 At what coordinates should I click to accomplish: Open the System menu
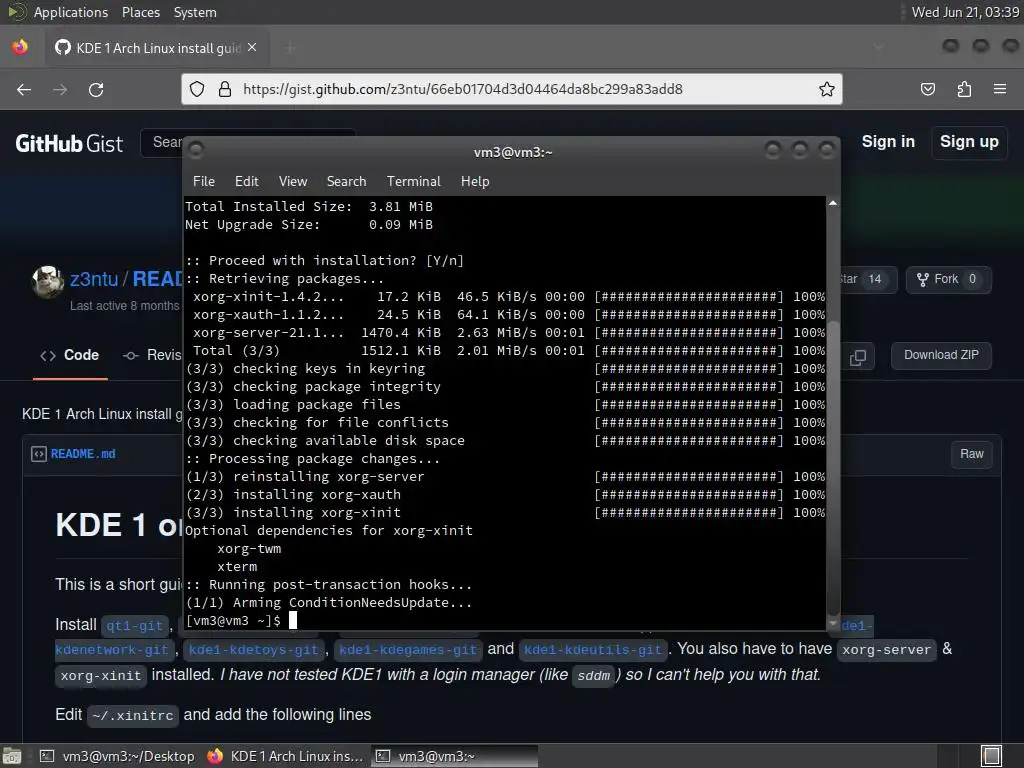[x=195, y=12]
